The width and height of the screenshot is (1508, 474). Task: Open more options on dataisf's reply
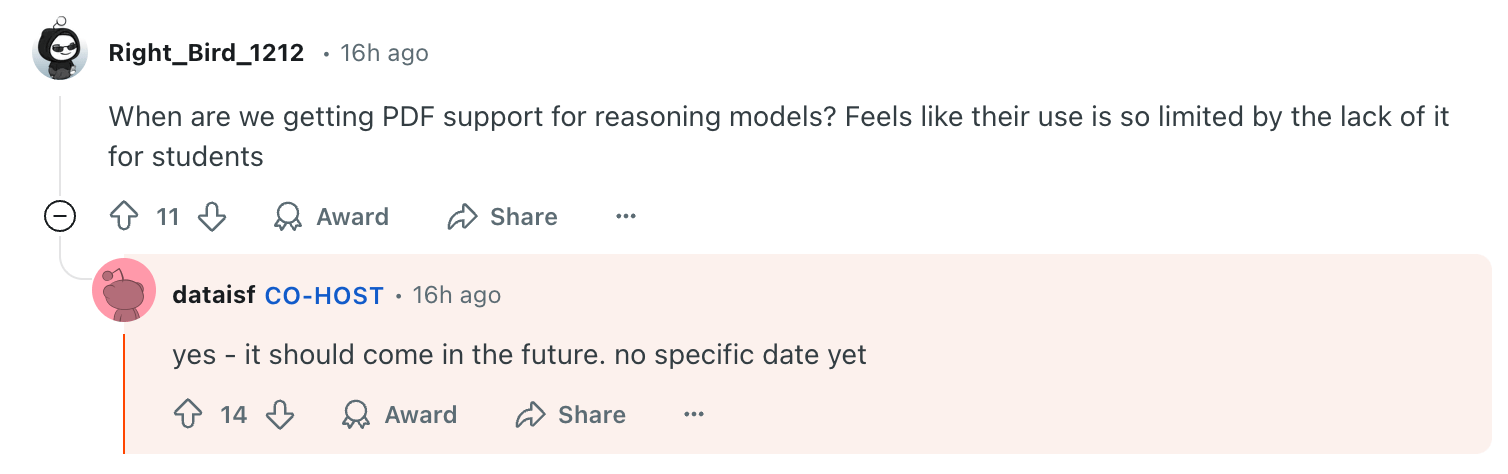pyautogui.click(x=694, y=414)
